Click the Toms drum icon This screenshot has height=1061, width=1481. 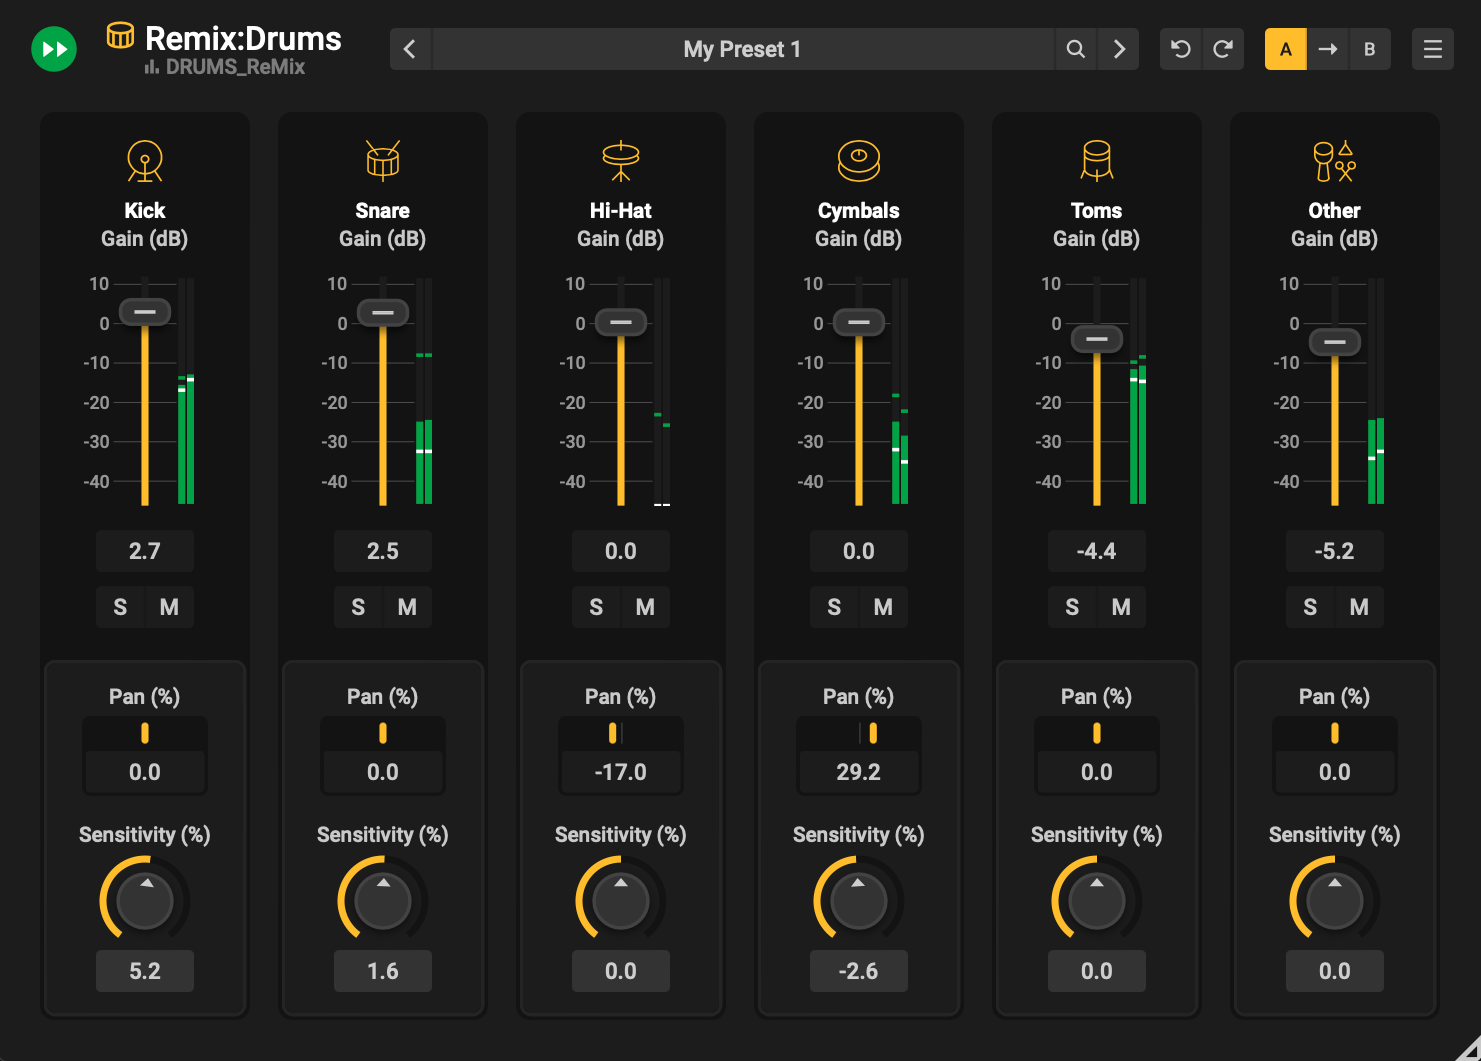(x=1096, y=160)
